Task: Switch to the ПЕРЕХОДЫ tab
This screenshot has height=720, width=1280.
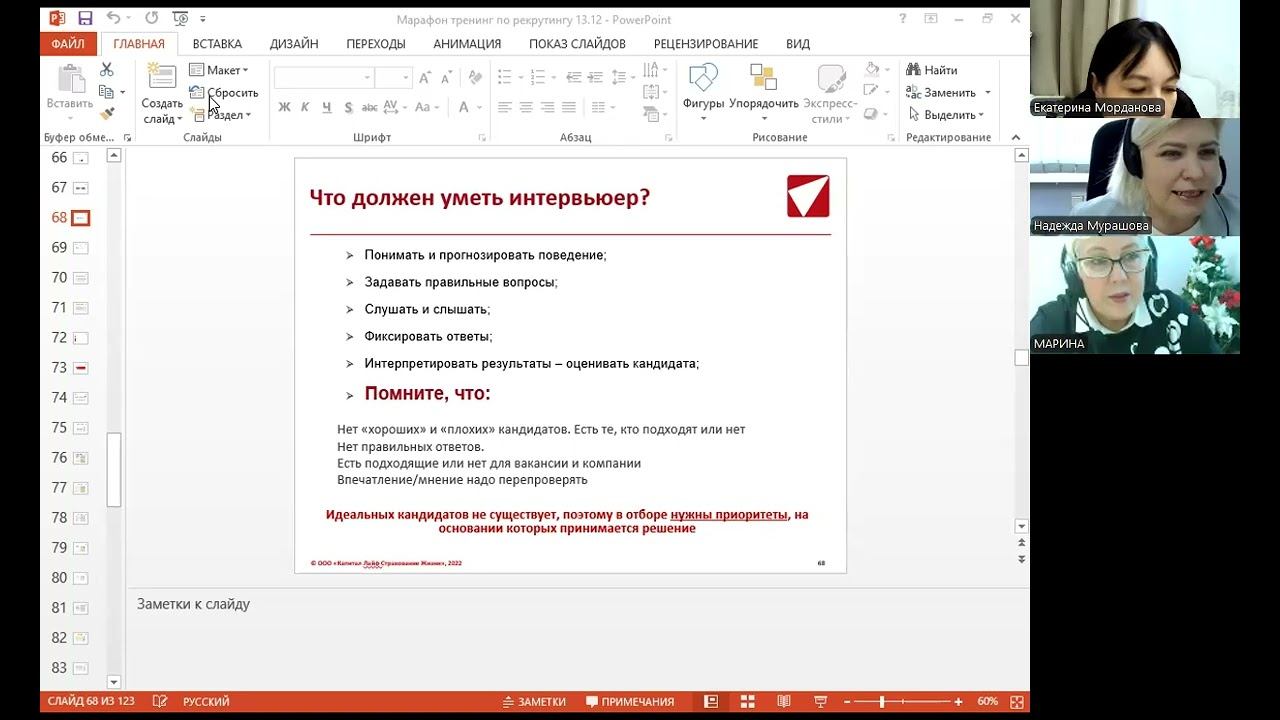Action: [376, 44]
